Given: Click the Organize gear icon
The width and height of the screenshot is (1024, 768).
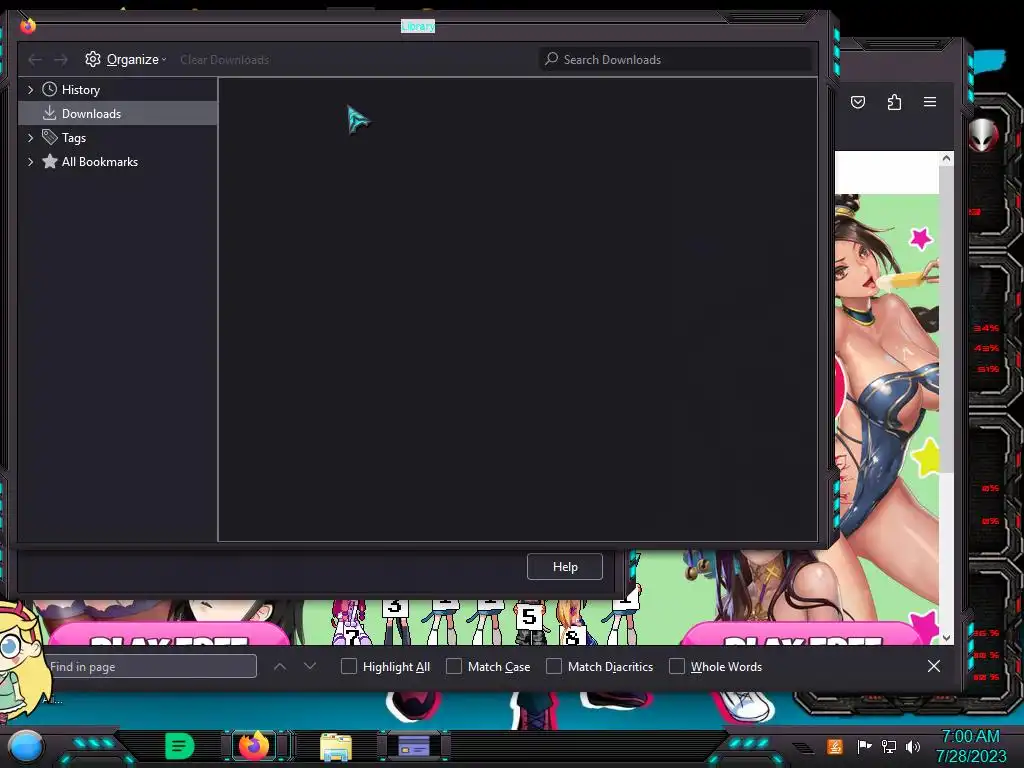Looking at the screenshot, I should coord(93,59).
